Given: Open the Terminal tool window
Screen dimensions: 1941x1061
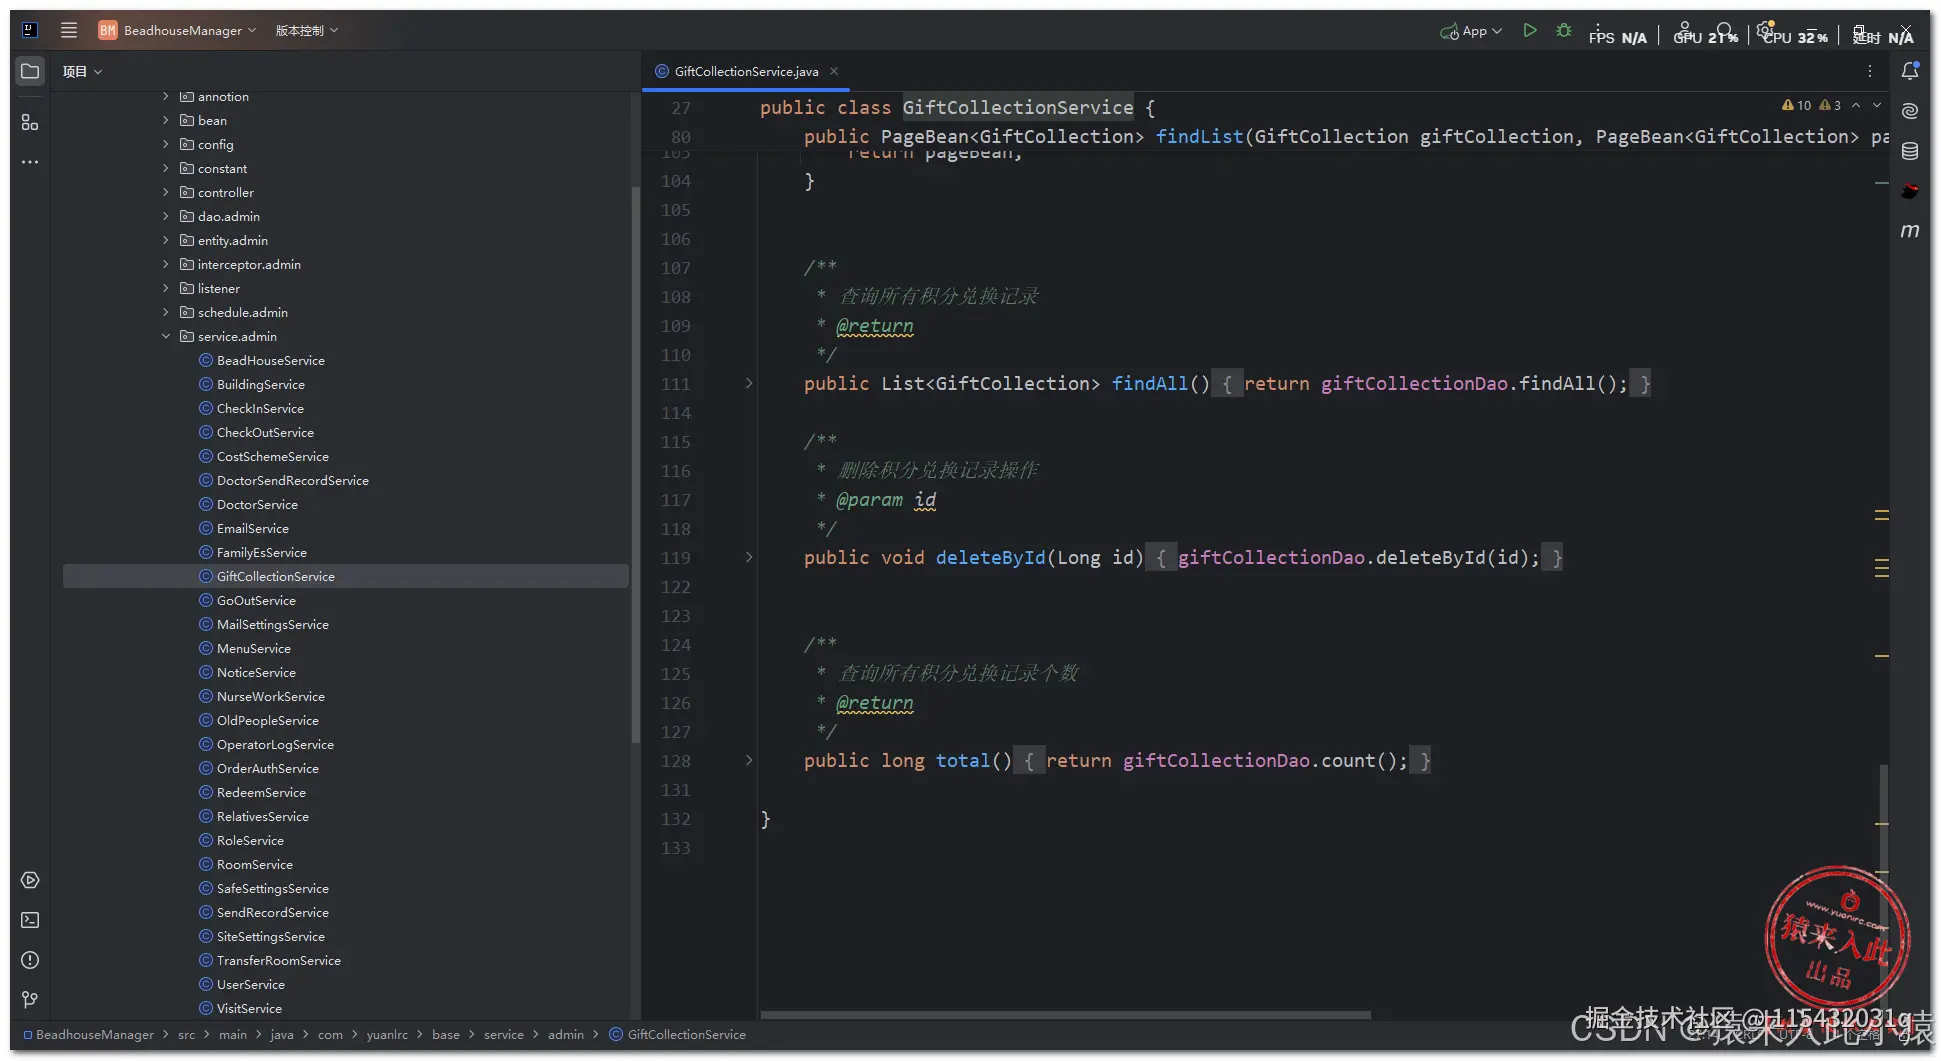Looking at the screenshot, I should click(30, 920).
